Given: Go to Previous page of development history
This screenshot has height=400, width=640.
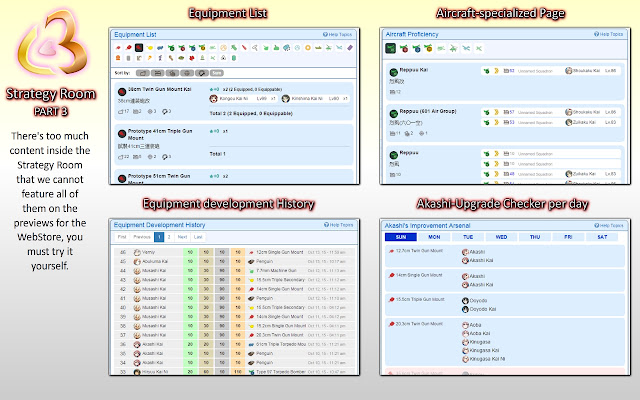Looking at the screenshot, I should pos(142,237).
